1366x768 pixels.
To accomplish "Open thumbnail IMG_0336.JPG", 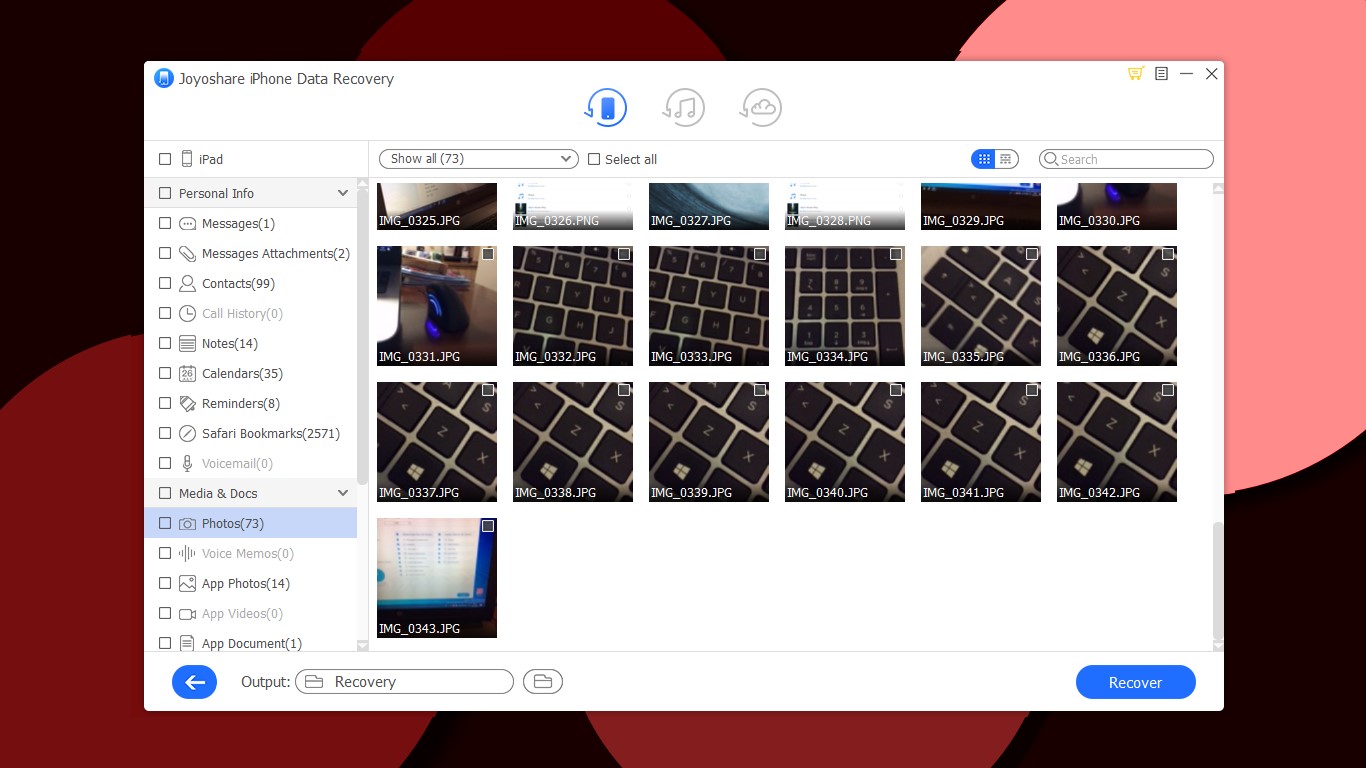I will pyautogui.click(x=1117, y=306).
